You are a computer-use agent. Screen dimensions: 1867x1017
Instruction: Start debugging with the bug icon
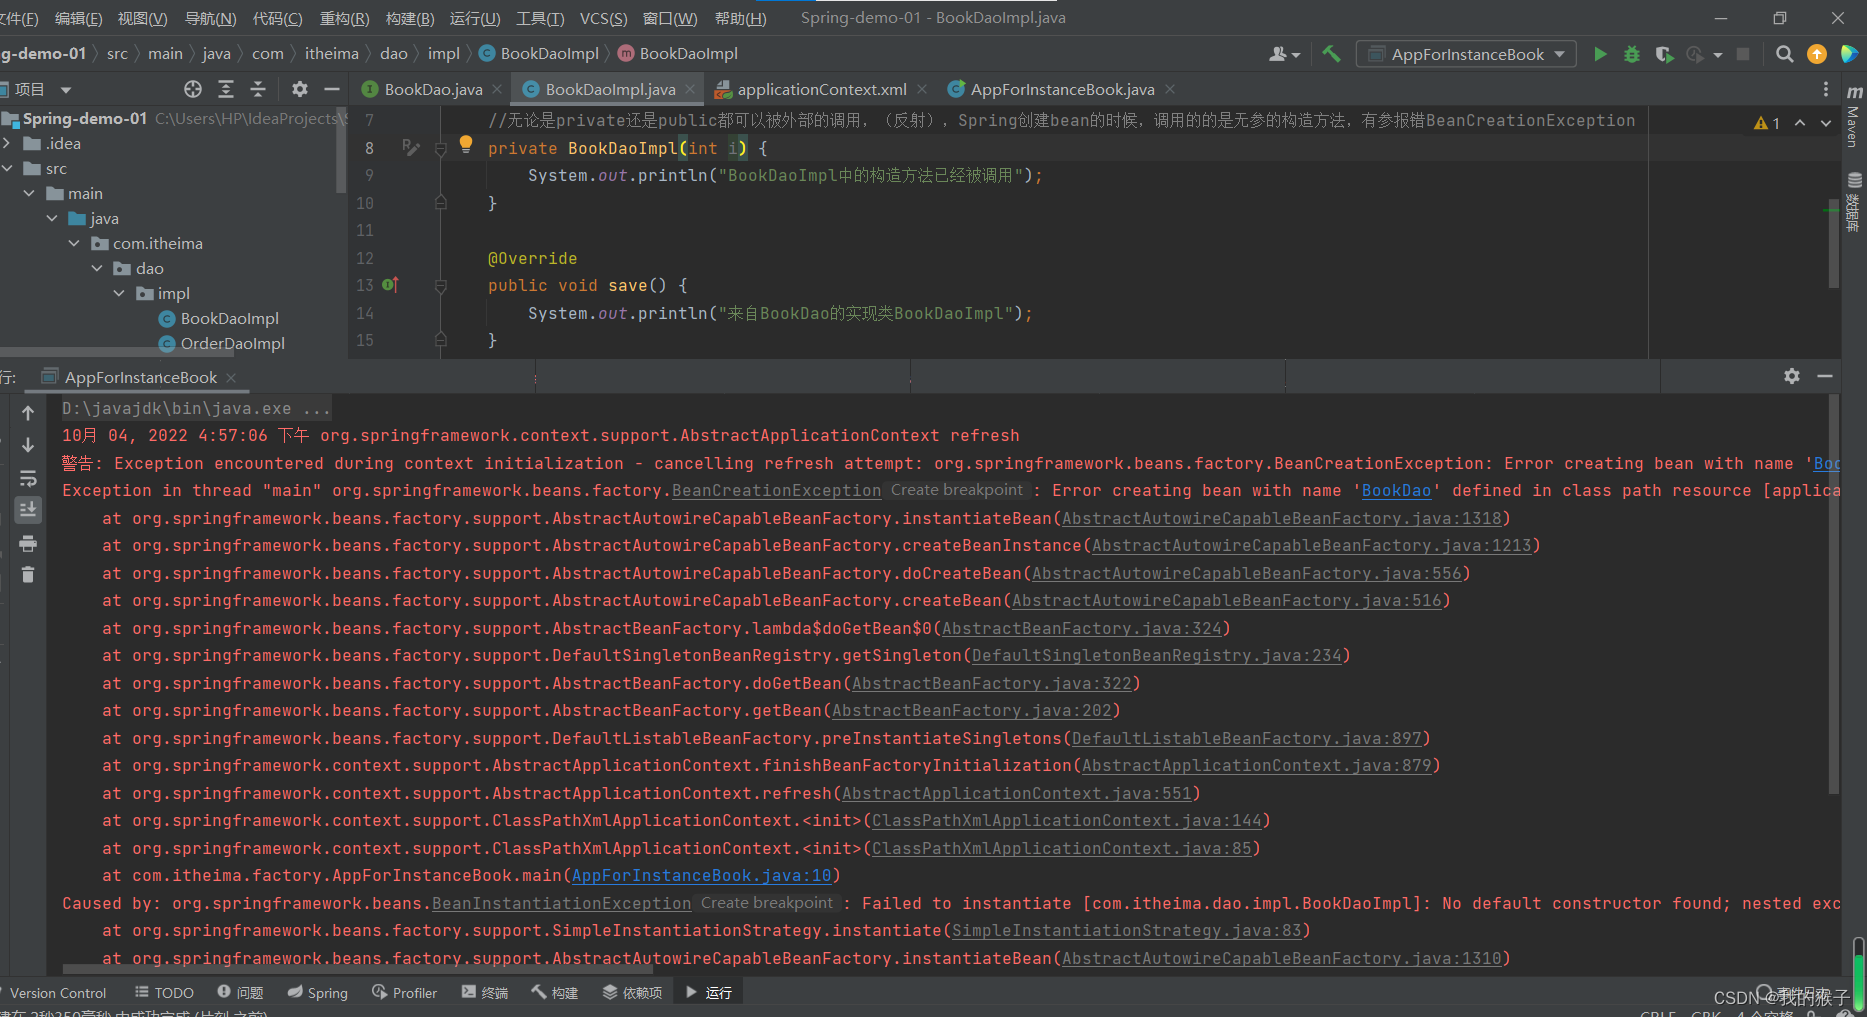pos(1632,54)
